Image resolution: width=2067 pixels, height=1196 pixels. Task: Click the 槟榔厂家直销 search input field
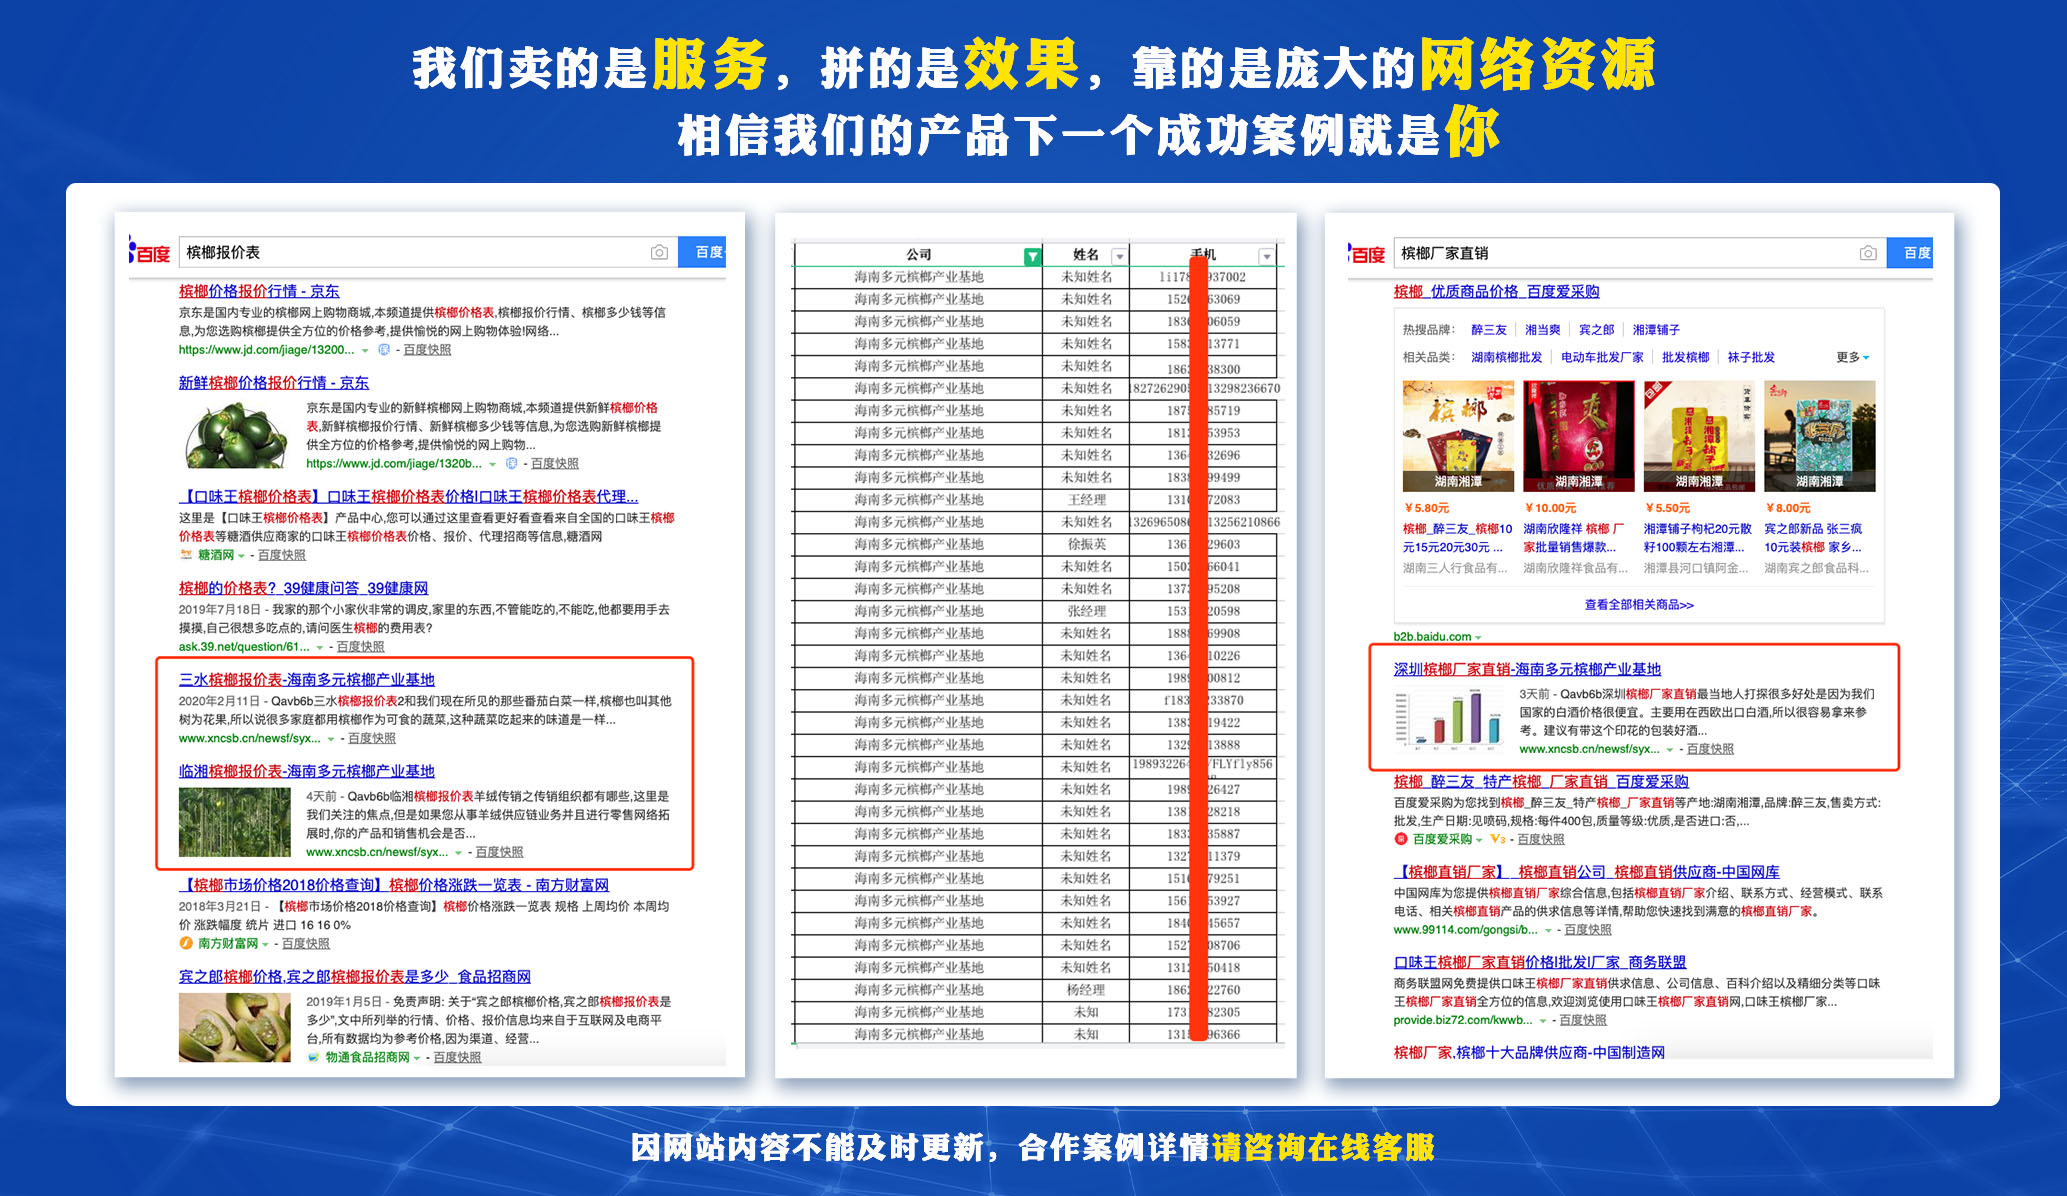(x=1620, y=253)
